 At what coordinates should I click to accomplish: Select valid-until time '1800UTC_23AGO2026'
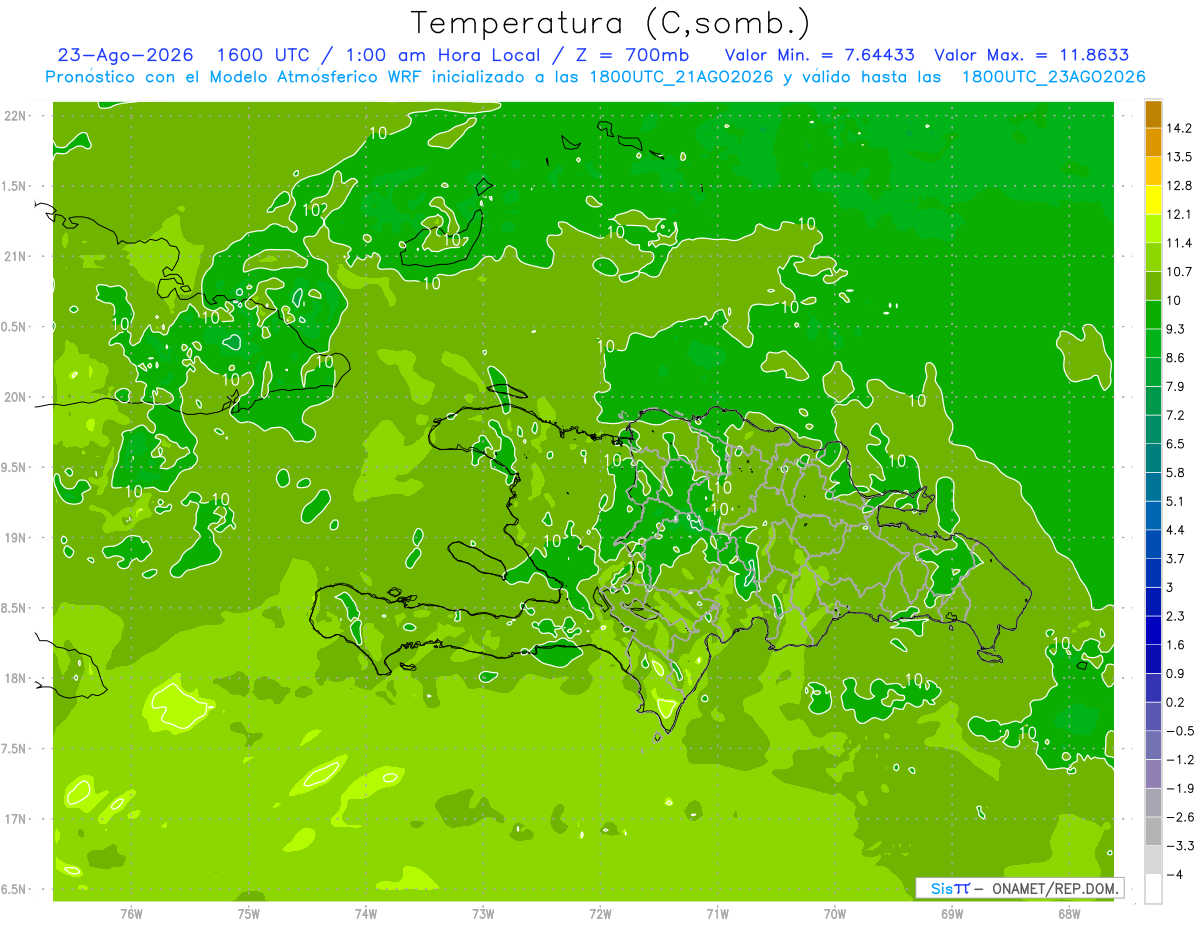coord(1053,77)
